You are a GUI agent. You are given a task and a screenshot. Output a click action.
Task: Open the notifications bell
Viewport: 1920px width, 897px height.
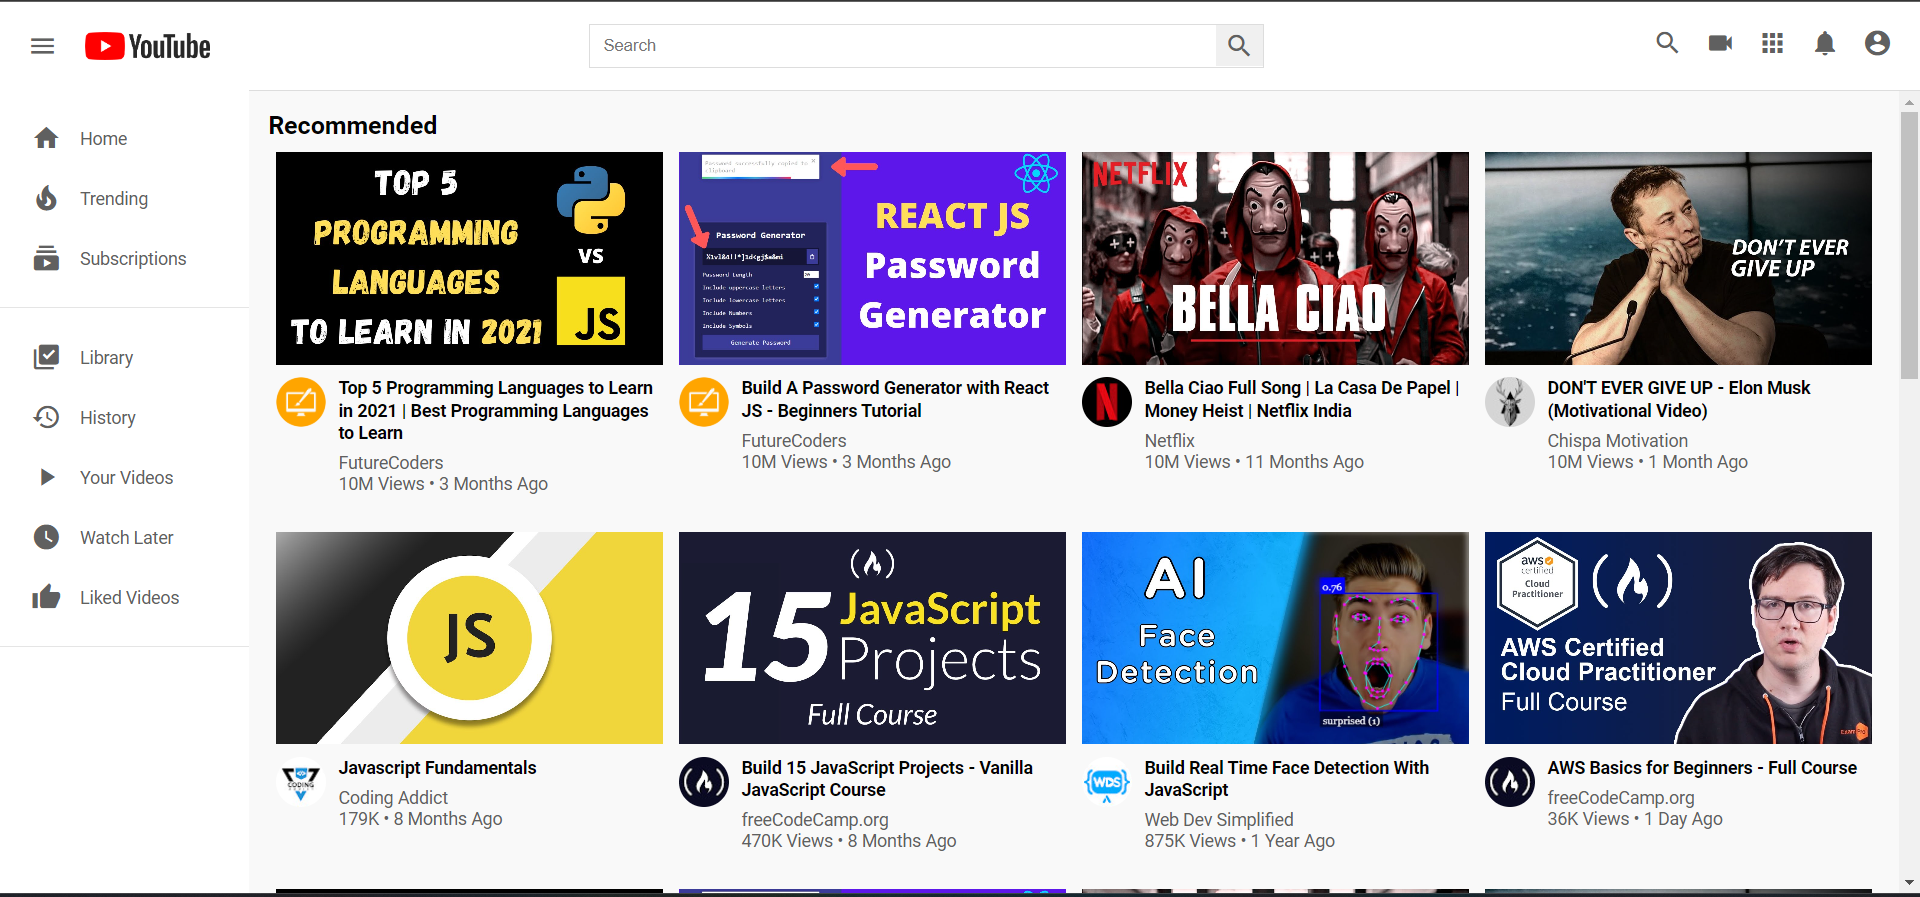[1825, 43]
